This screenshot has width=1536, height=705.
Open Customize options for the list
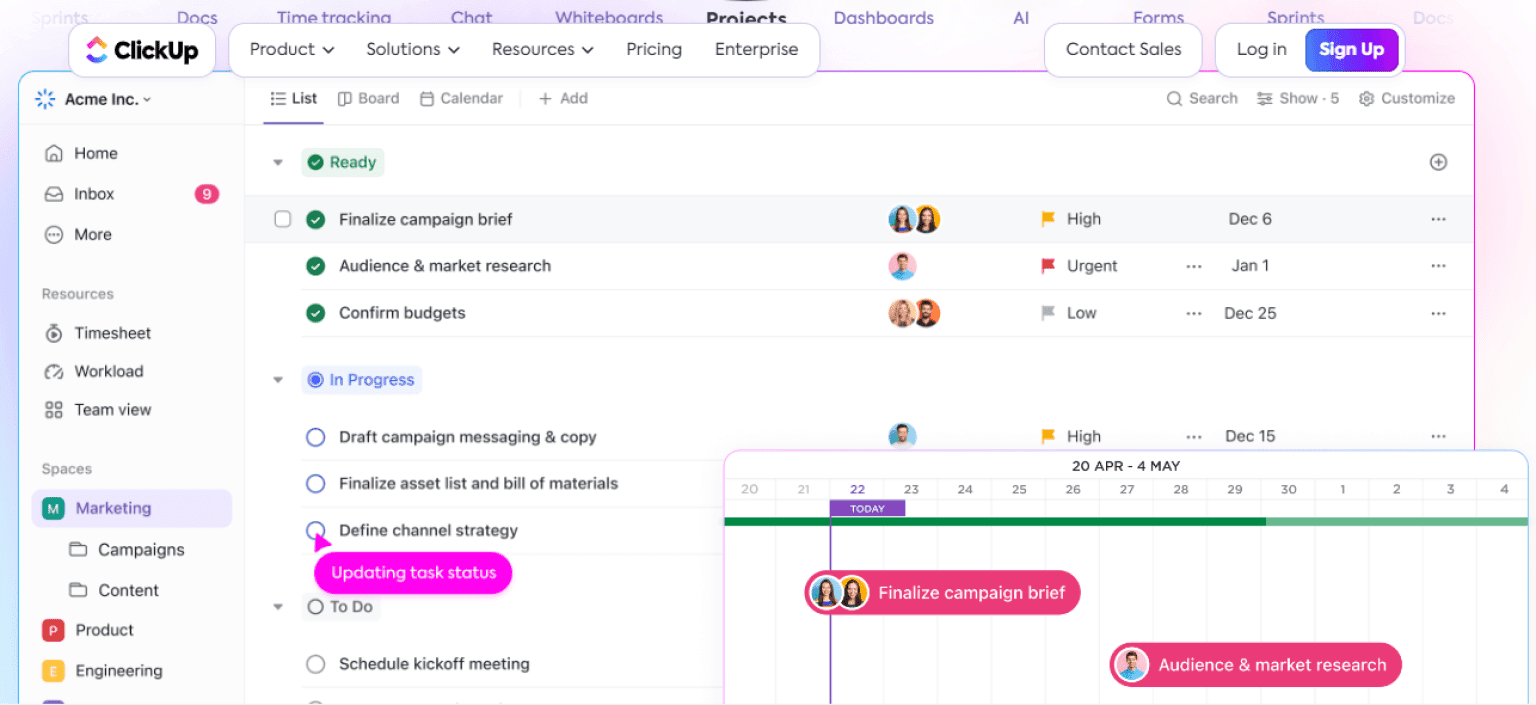pyautogui.click(x=1407, y=98)
